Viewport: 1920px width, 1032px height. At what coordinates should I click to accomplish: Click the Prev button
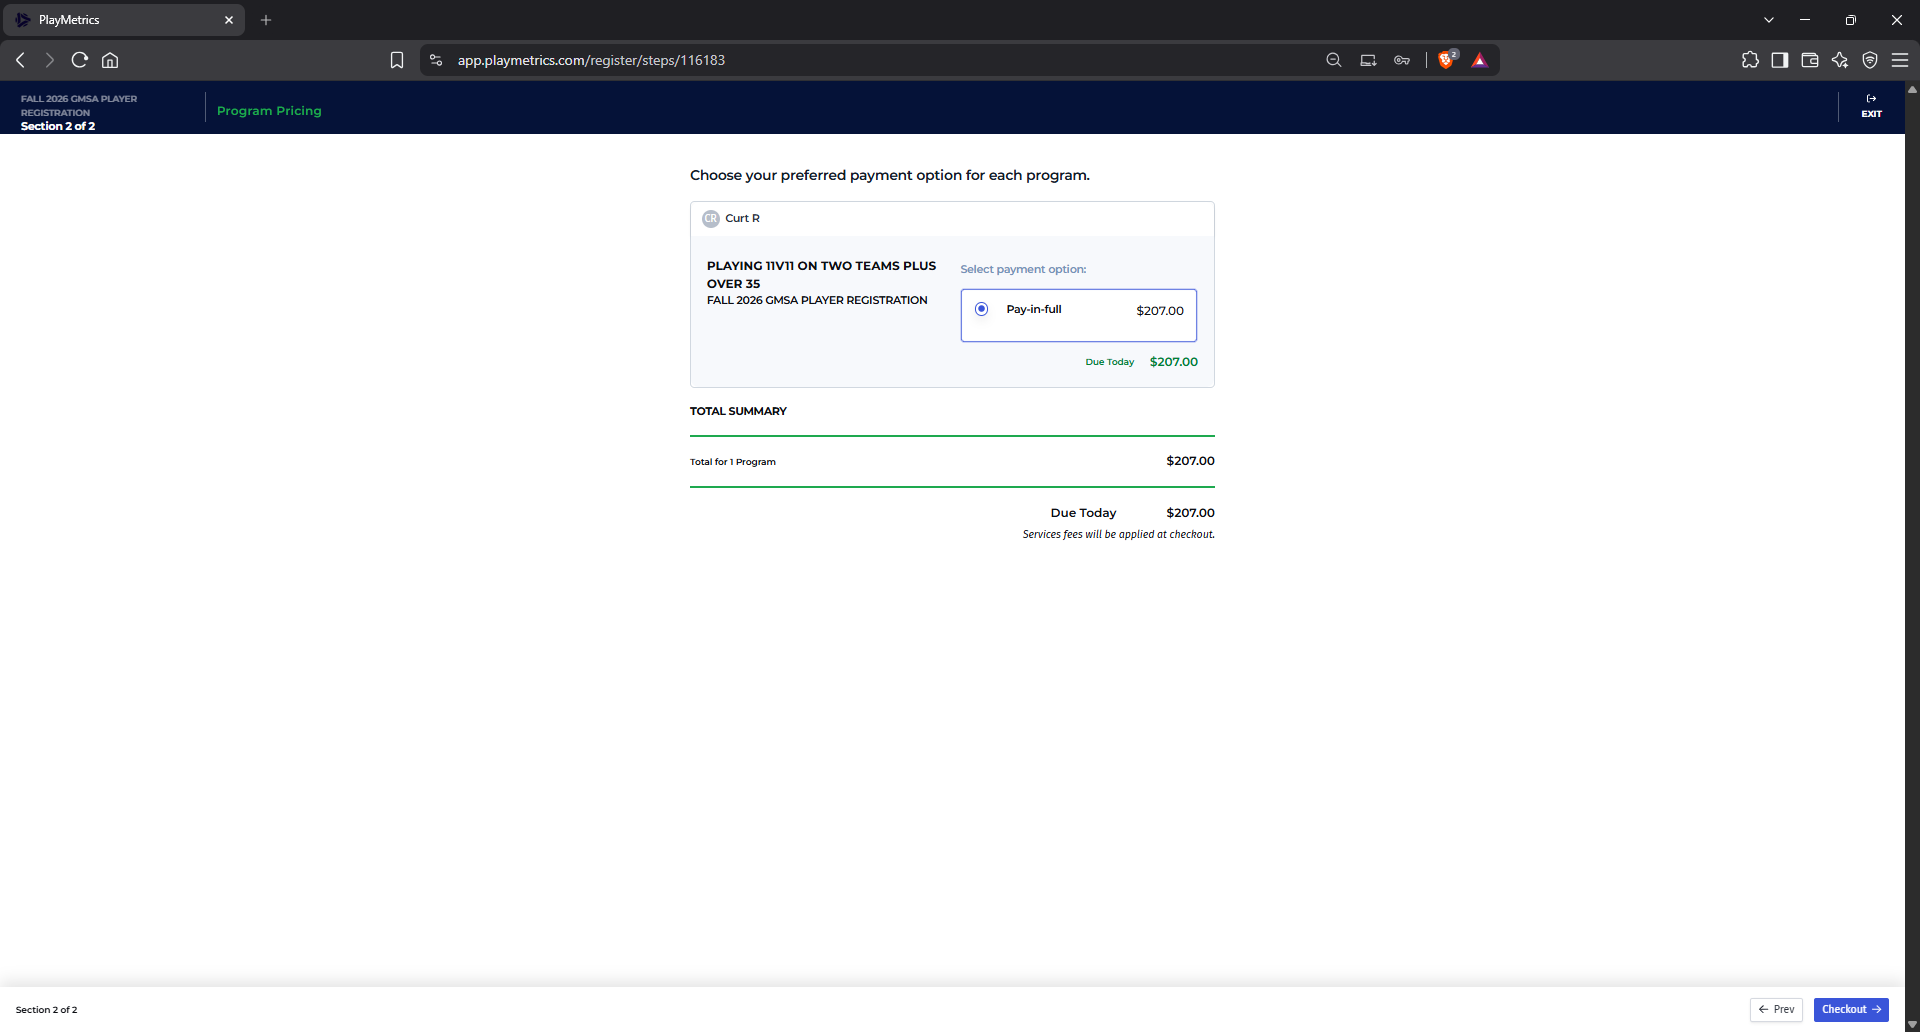1776,1010
